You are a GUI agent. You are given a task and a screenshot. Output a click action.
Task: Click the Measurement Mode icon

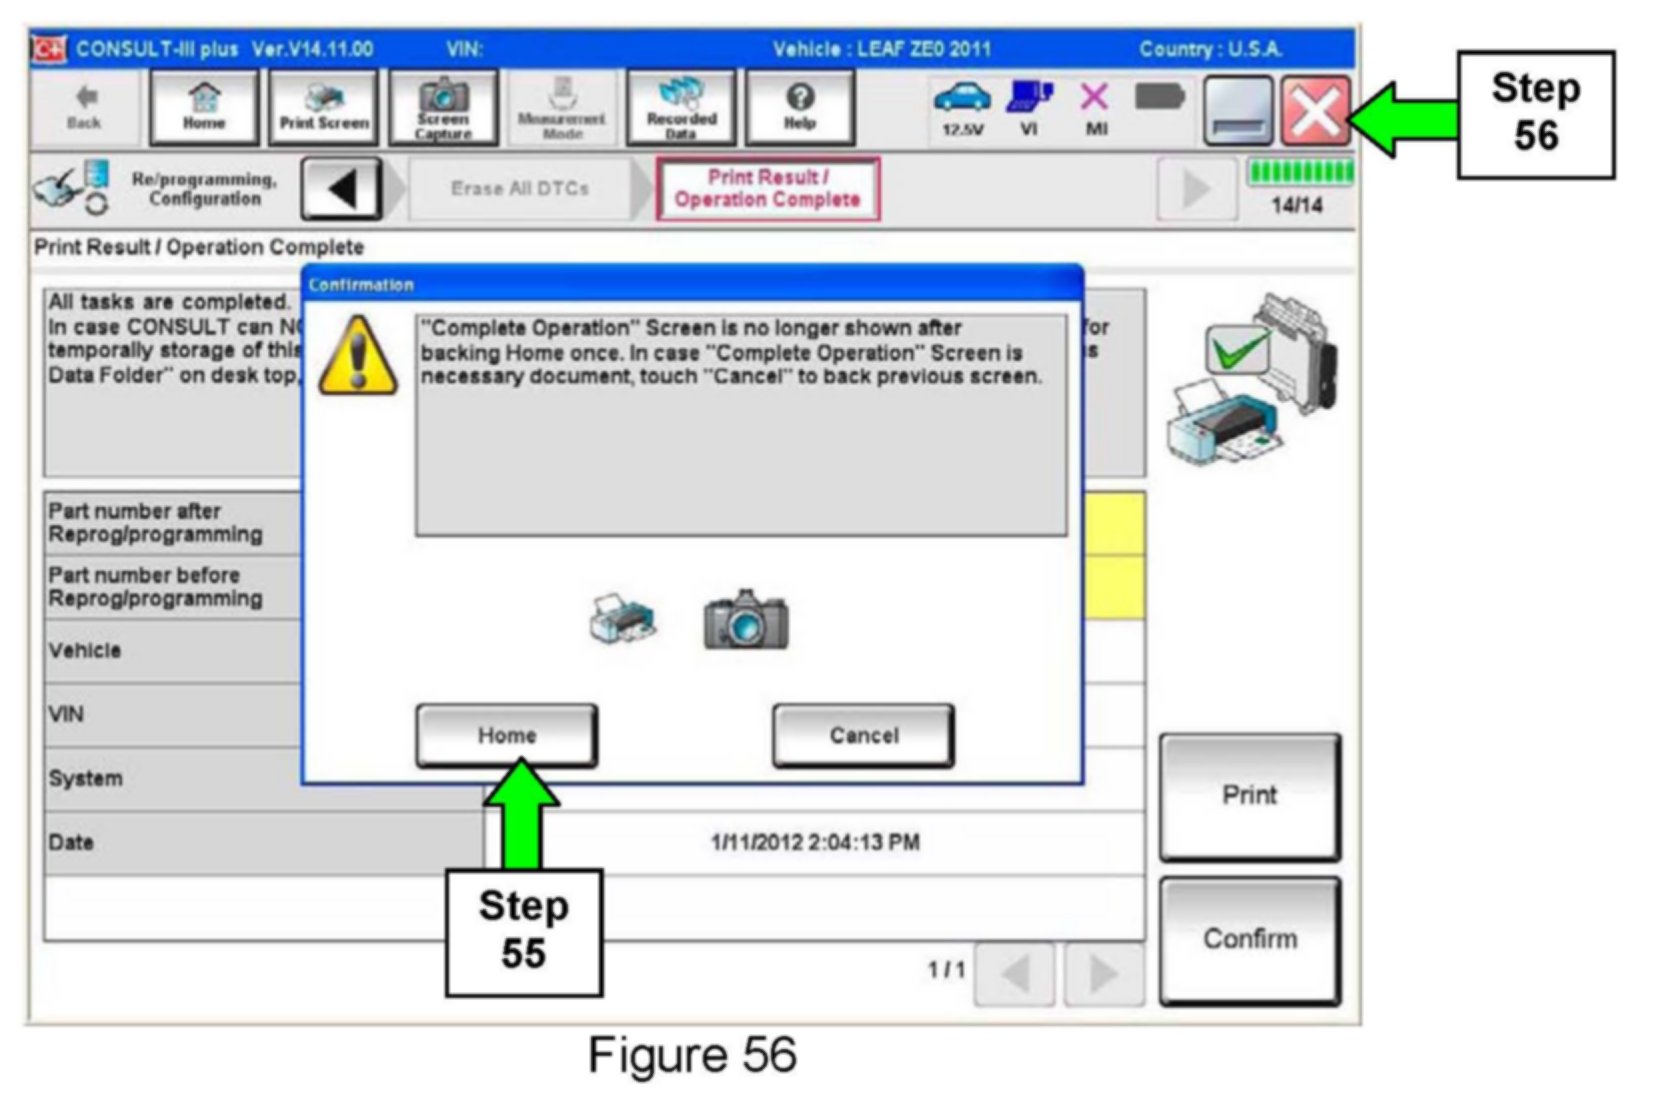pyautogui.click(x=561, y=108)
